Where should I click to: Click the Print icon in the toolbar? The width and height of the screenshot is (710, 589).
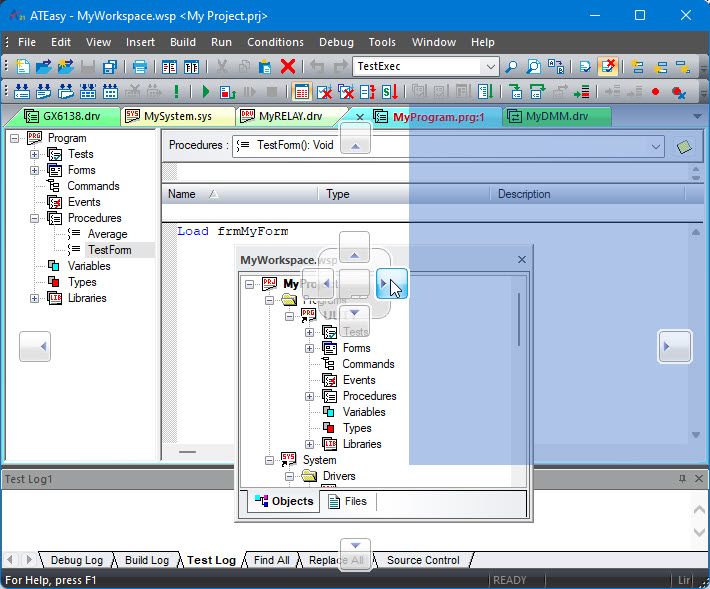click(x=140, y=67)
